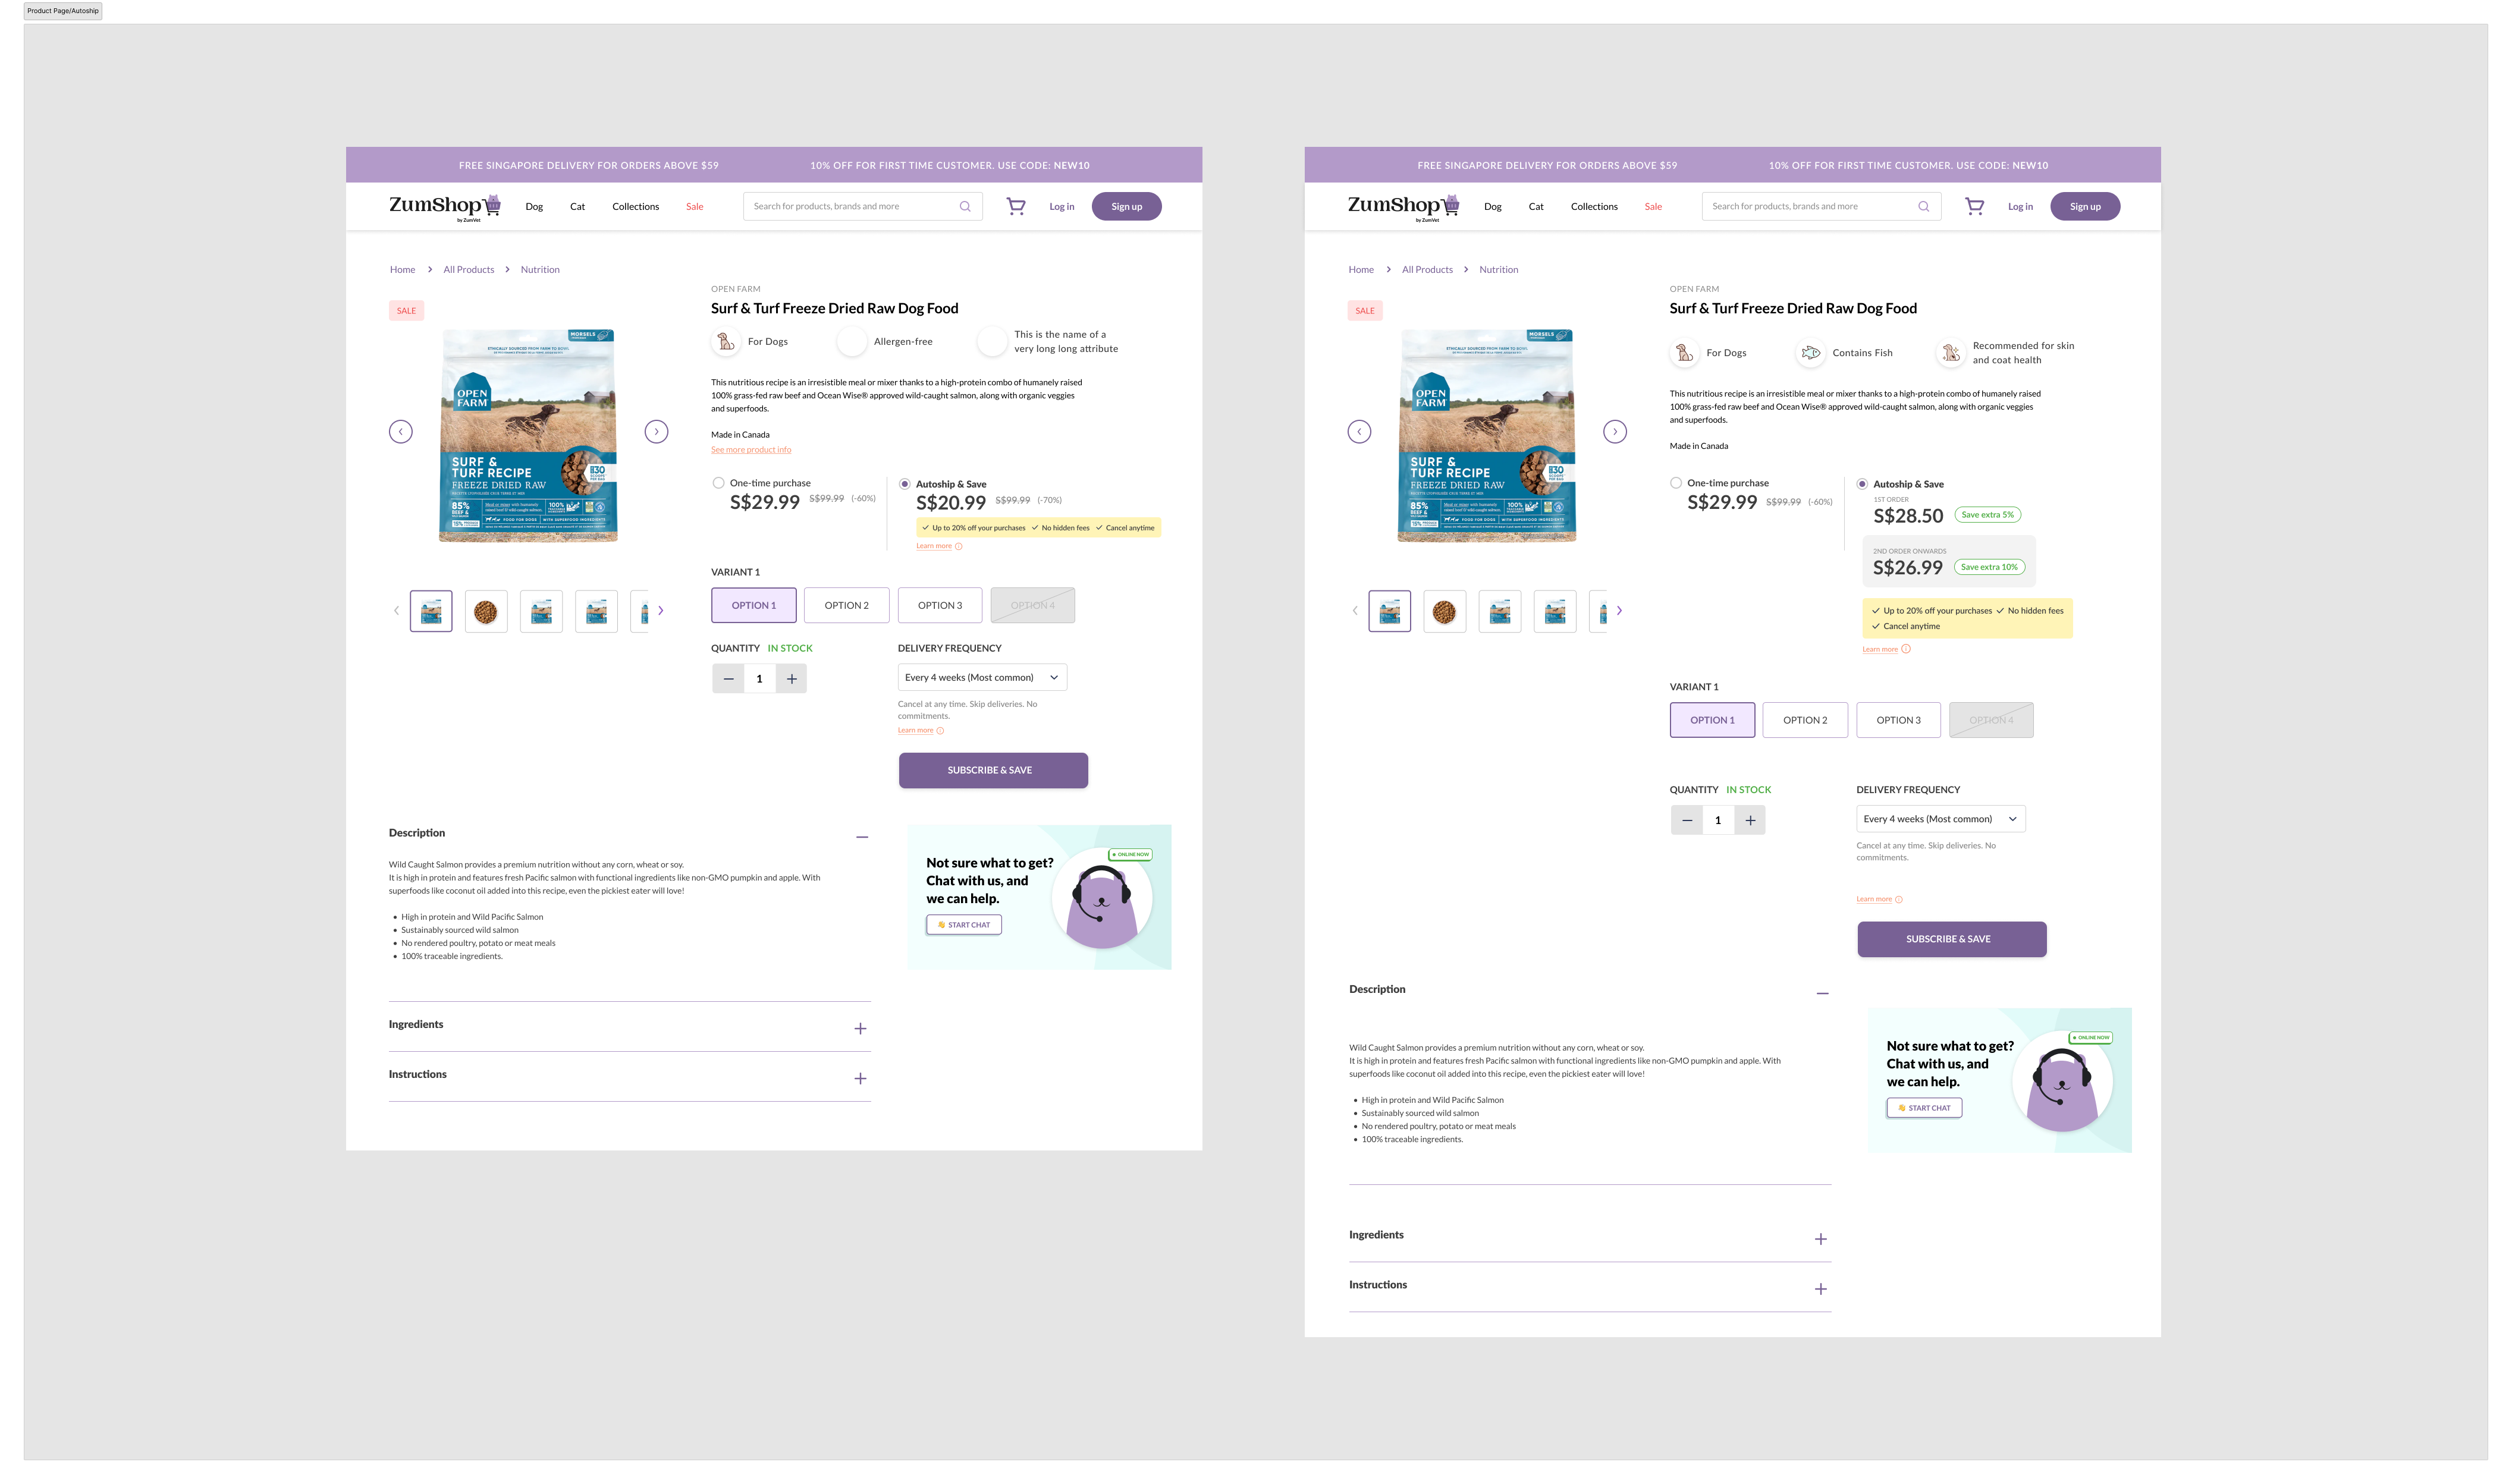Viewport: 2512px width, 1484px height.
Task: Click SUBSCRIBE & SAVE button on right page
Action: 1952,940
